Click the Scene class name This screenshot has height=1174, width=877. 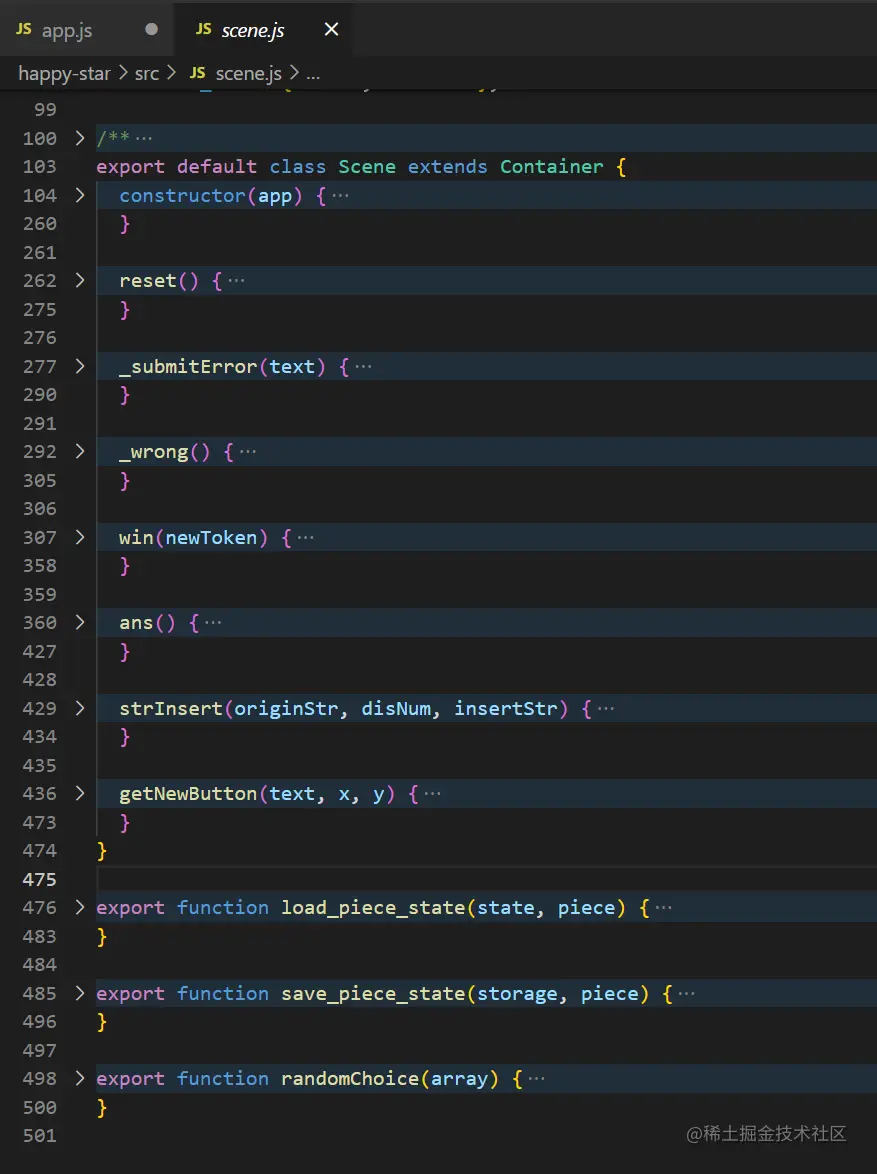[367, 166]
